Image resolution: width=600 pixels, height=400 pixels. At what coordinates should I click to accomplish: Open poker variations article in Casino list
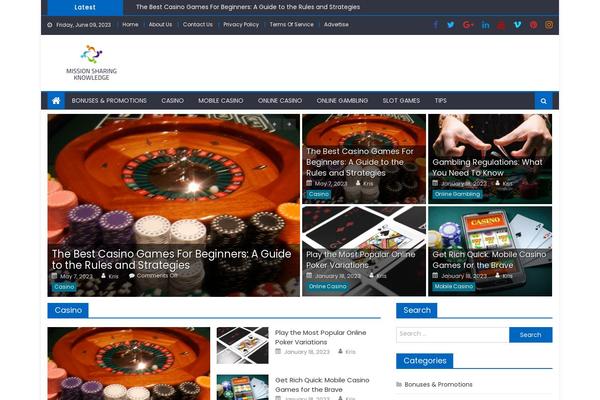pos(320,337)
